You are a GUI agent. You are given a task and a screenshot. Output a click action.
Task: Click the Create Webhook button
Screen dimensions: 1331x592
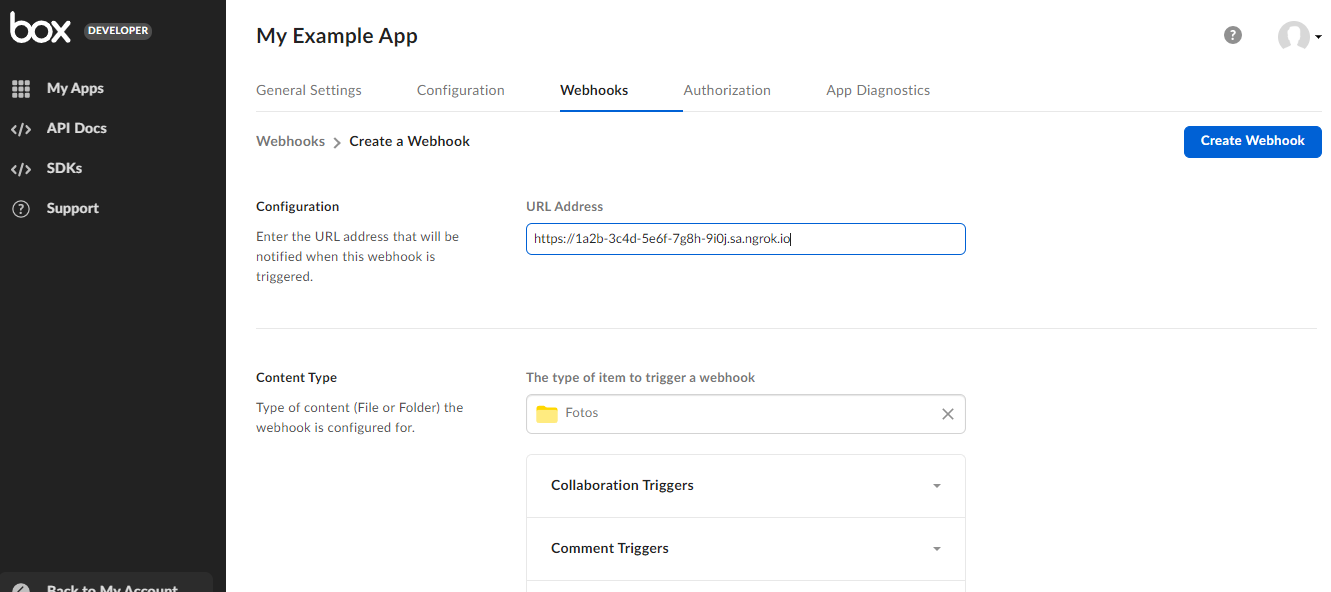click(x=1253, y=141)
